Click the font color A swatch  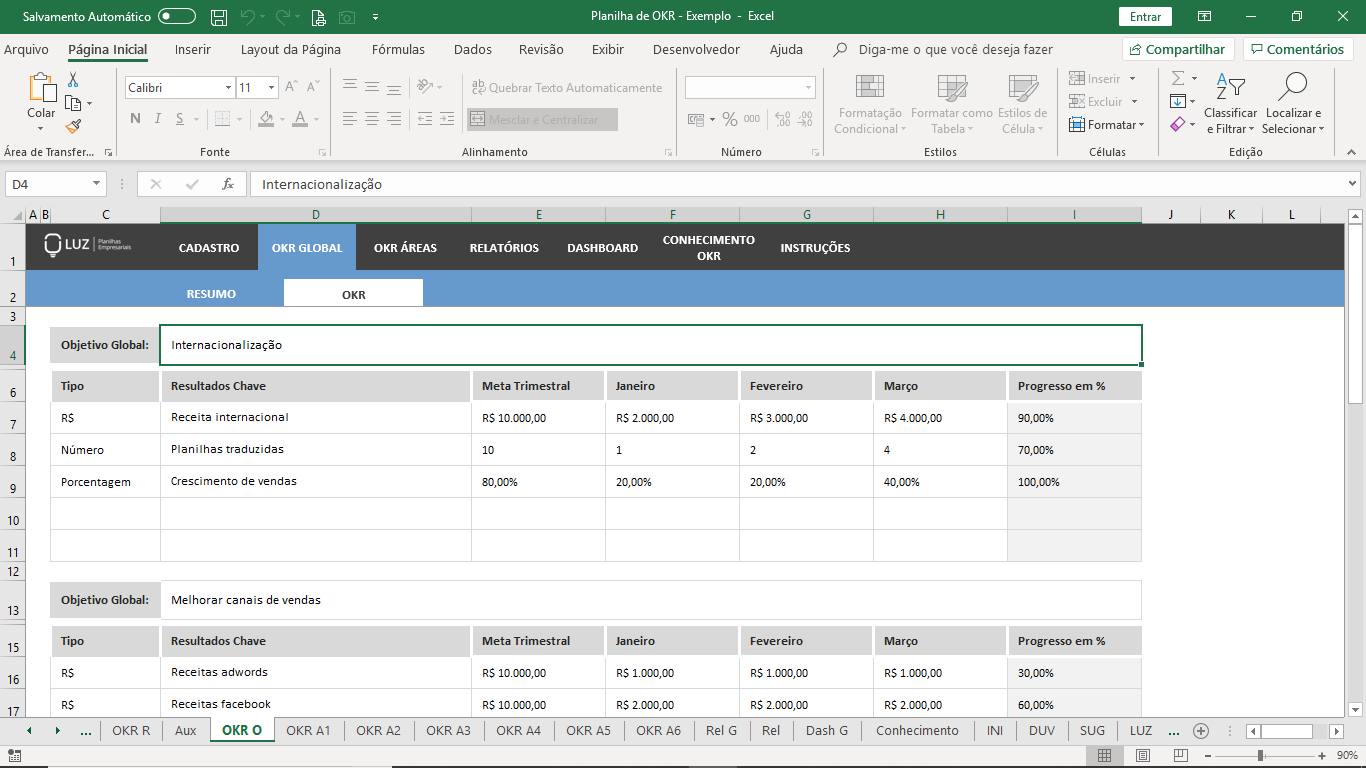300,119
